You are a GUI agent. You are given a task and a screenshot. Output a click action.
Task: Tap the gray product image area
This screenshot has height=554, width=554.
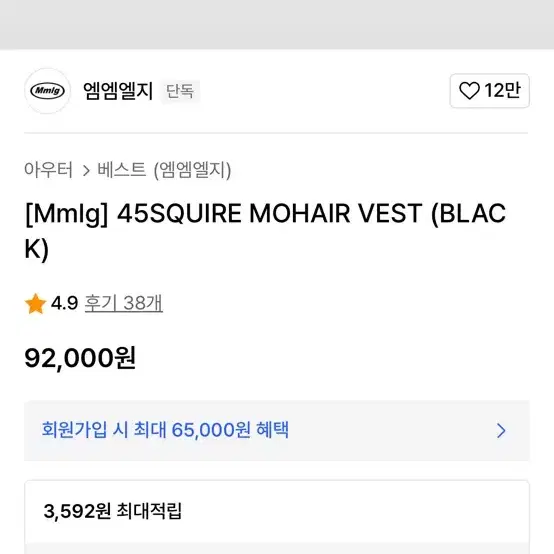pyautogui.click(x=277, y=25)
